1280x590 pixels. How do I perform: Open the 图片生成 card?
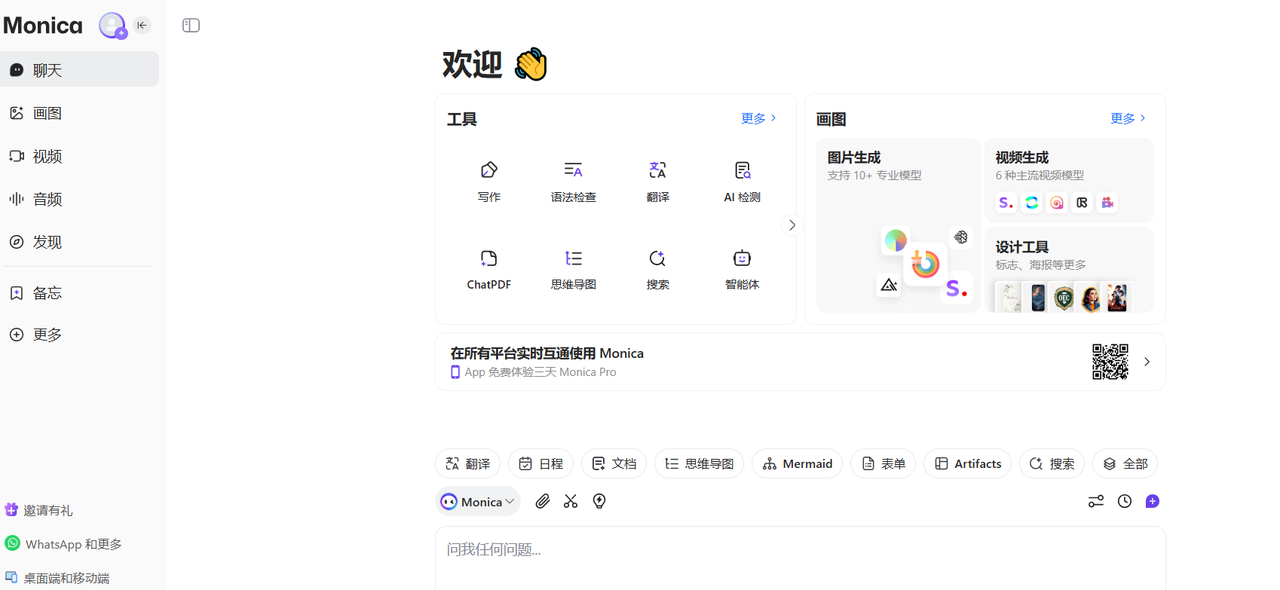(898, 225)
